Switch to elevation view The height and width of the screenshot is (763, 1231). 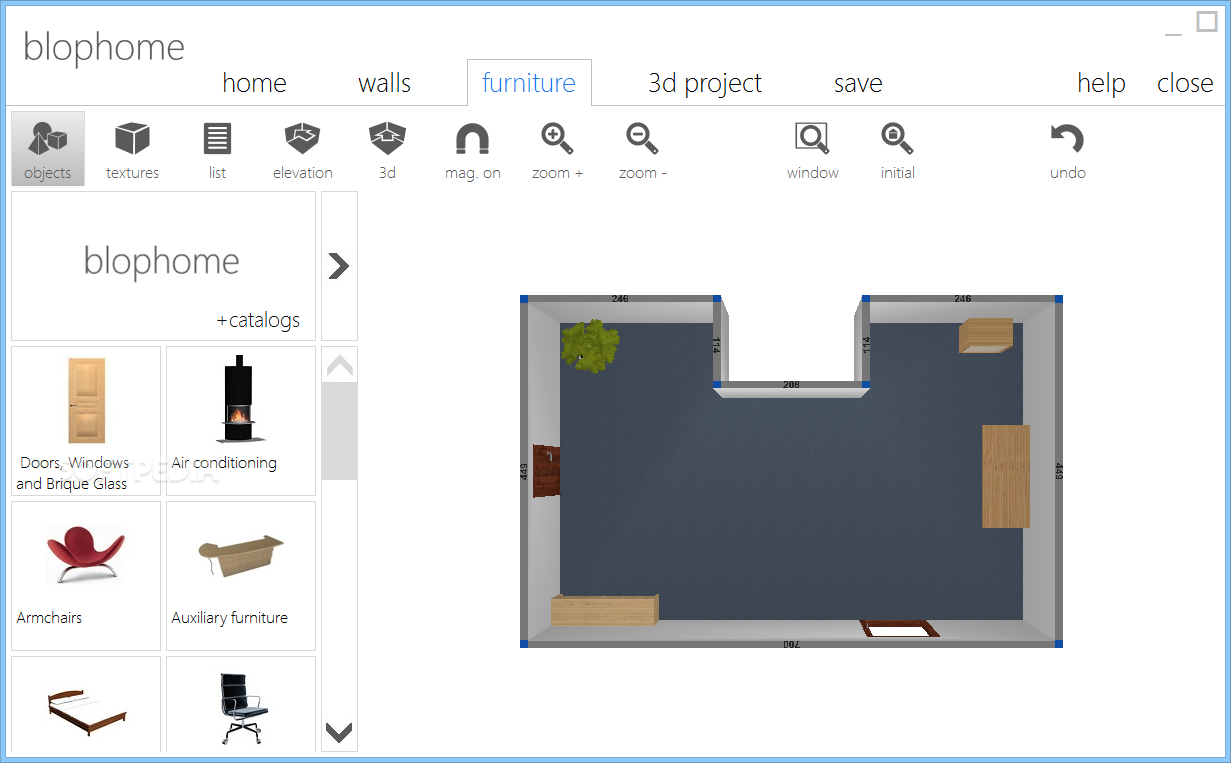(x=302, y=148)
